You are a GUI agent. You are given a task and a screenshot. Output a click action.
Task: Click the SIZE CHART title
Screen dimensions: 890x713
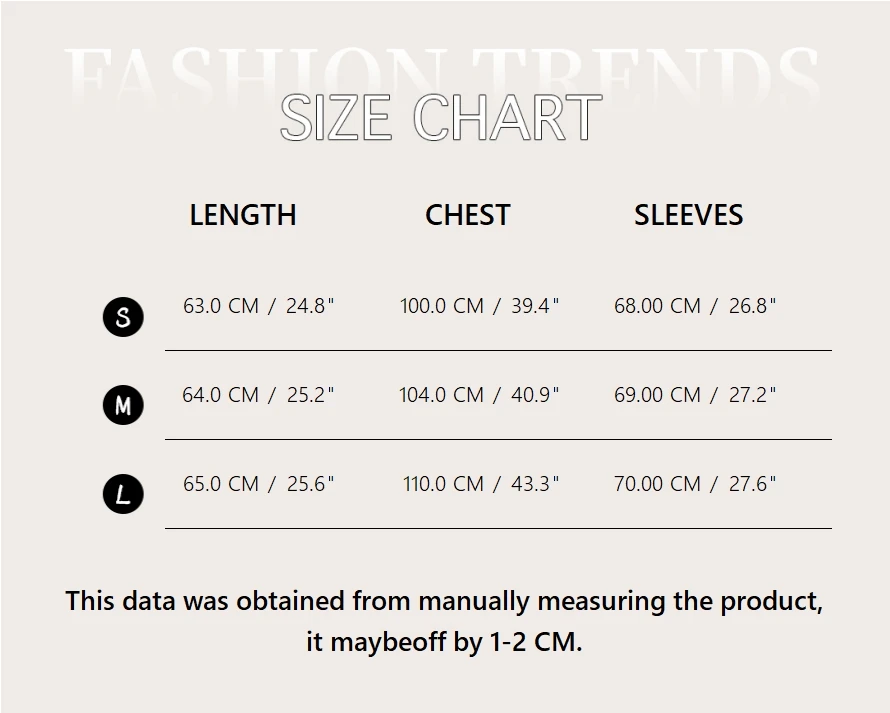pos(441,118)
